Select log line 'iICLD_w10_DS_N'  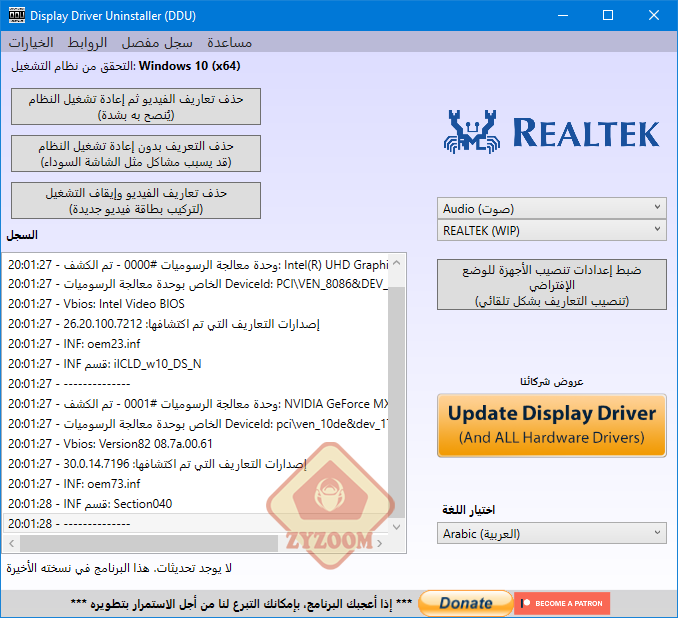195,364
